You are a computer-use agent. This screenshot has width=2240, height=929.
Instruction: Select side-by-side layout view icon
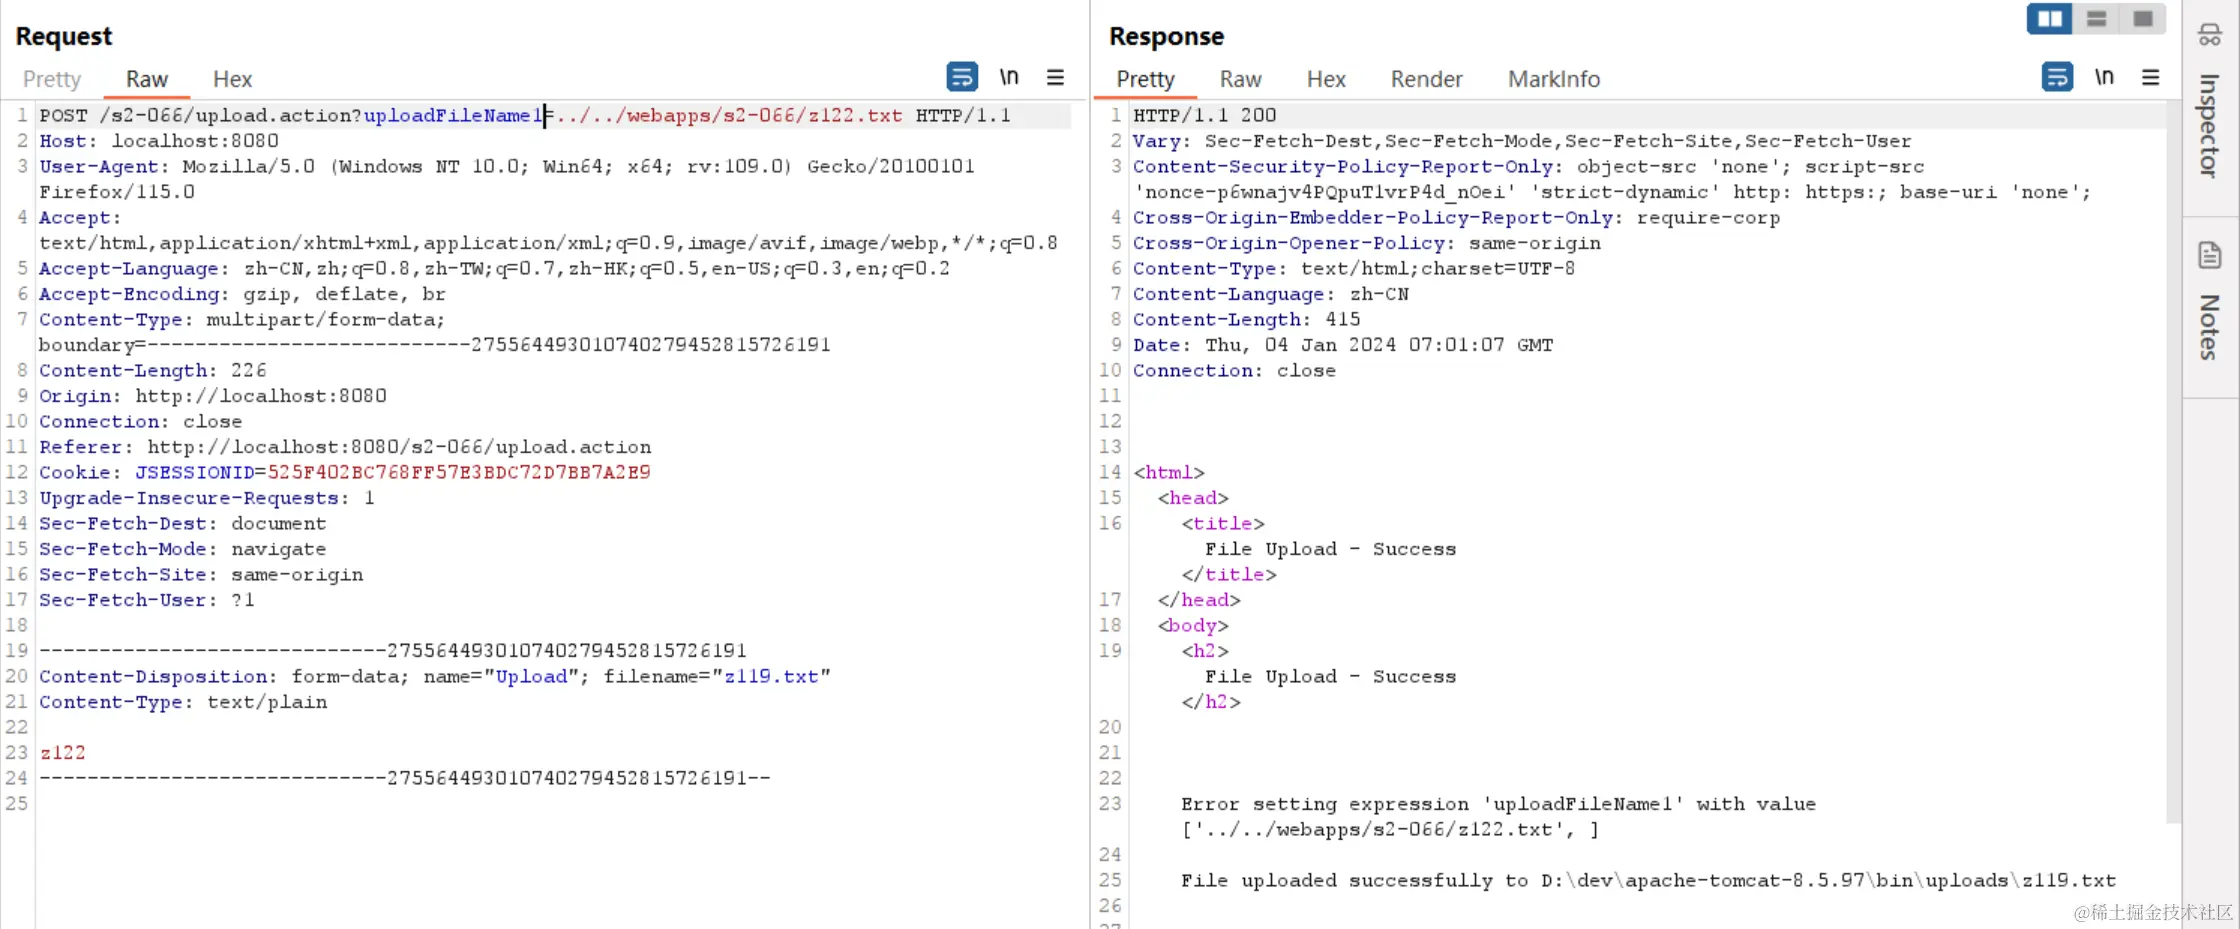[2049, 19]
